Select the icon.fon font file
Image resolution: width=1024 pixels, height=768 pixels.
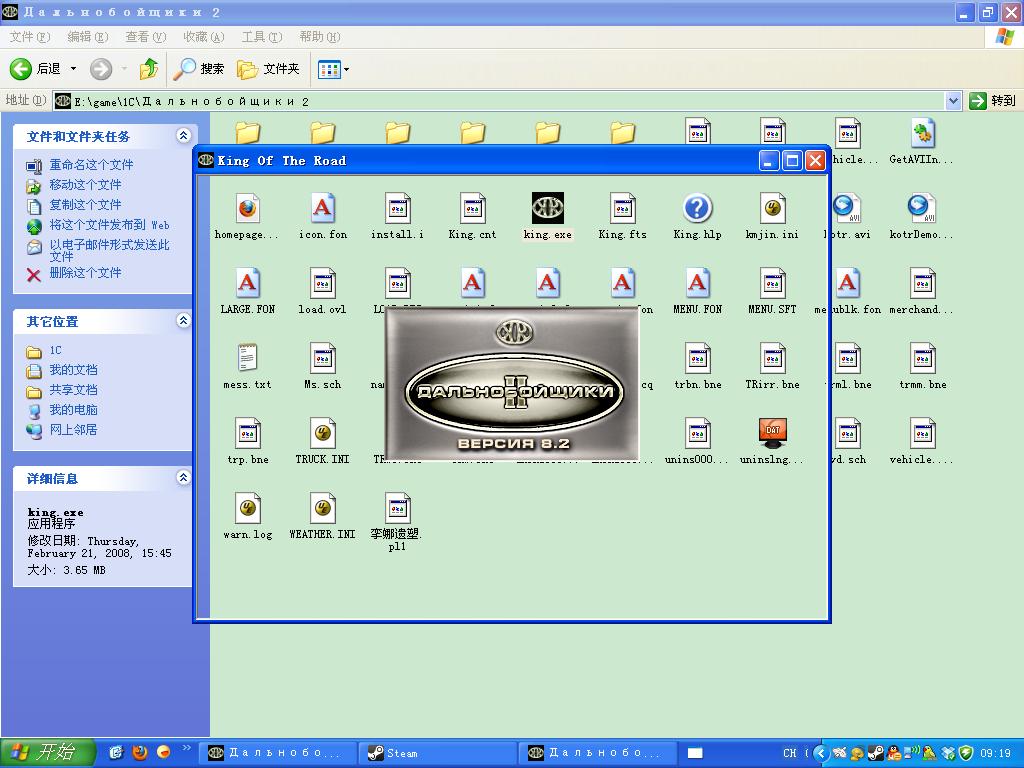pos(322,209)
